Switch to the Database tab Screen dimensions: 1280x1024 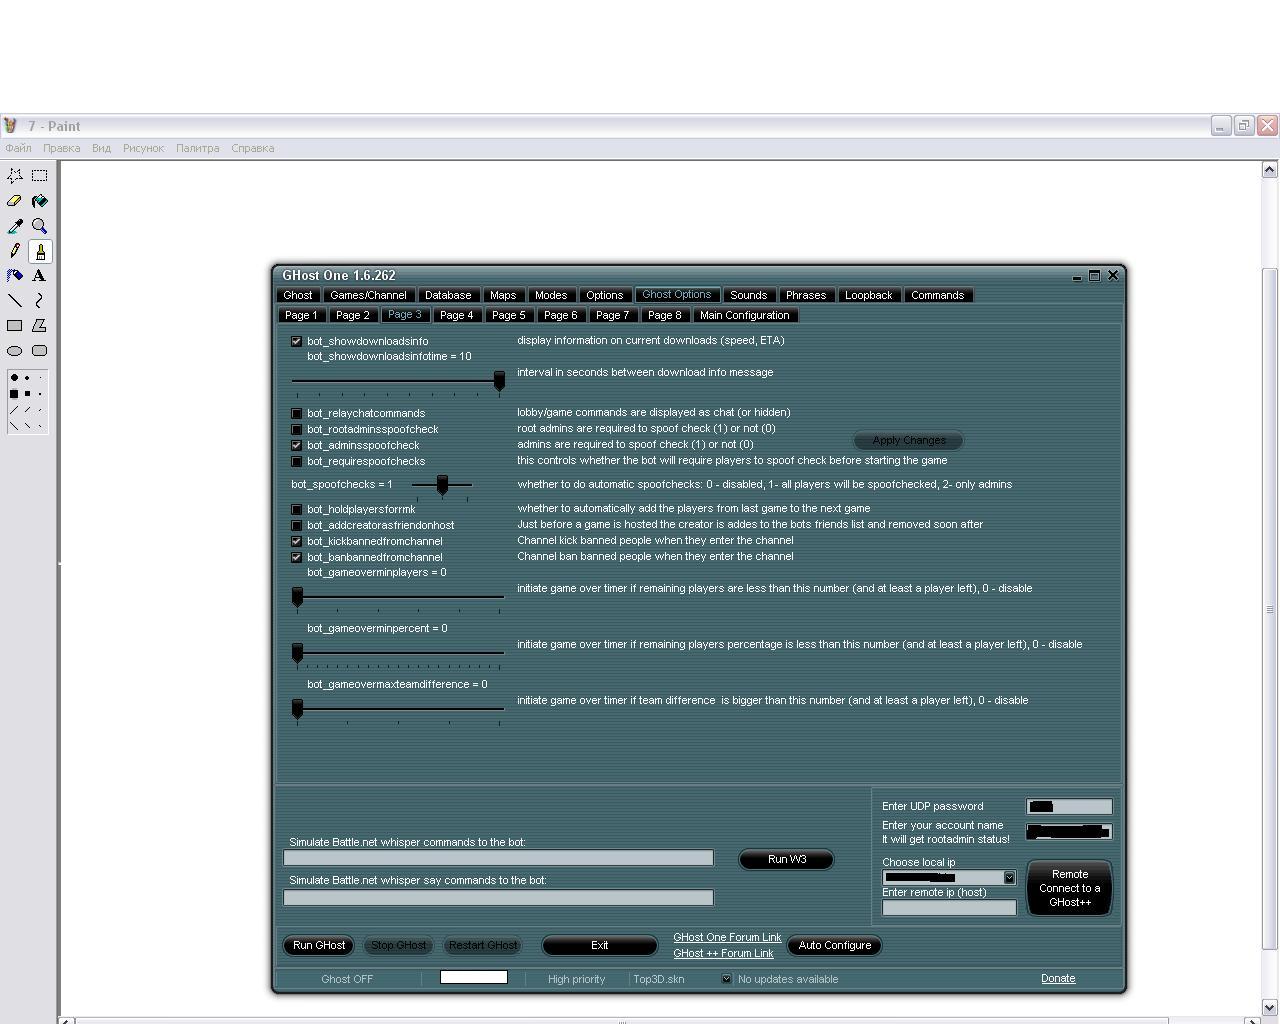coord(448,295)
